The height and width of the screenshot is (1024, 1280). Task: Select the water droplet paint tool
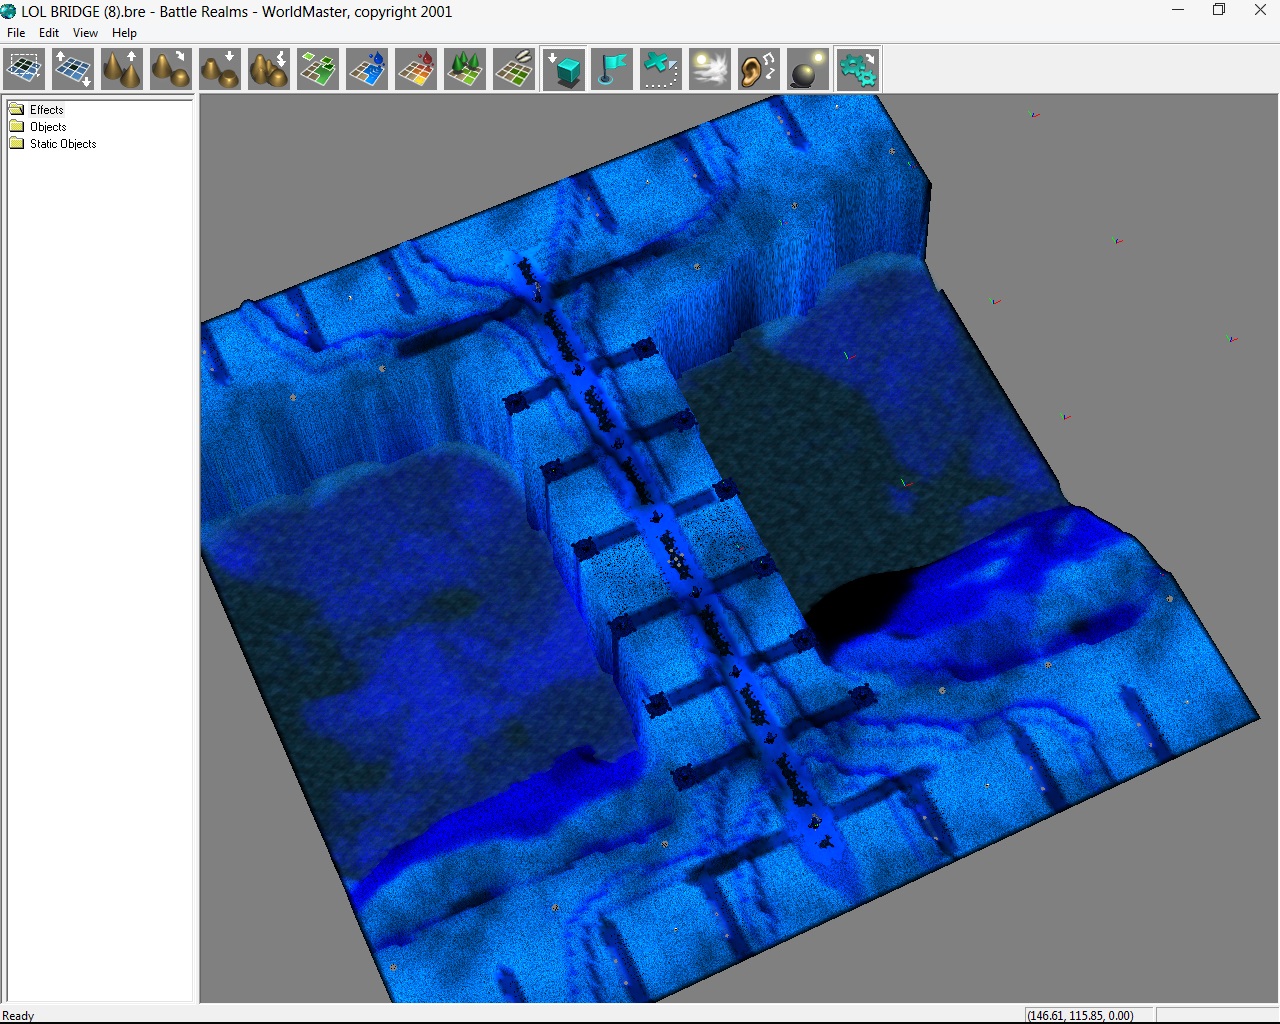[367, 70]
